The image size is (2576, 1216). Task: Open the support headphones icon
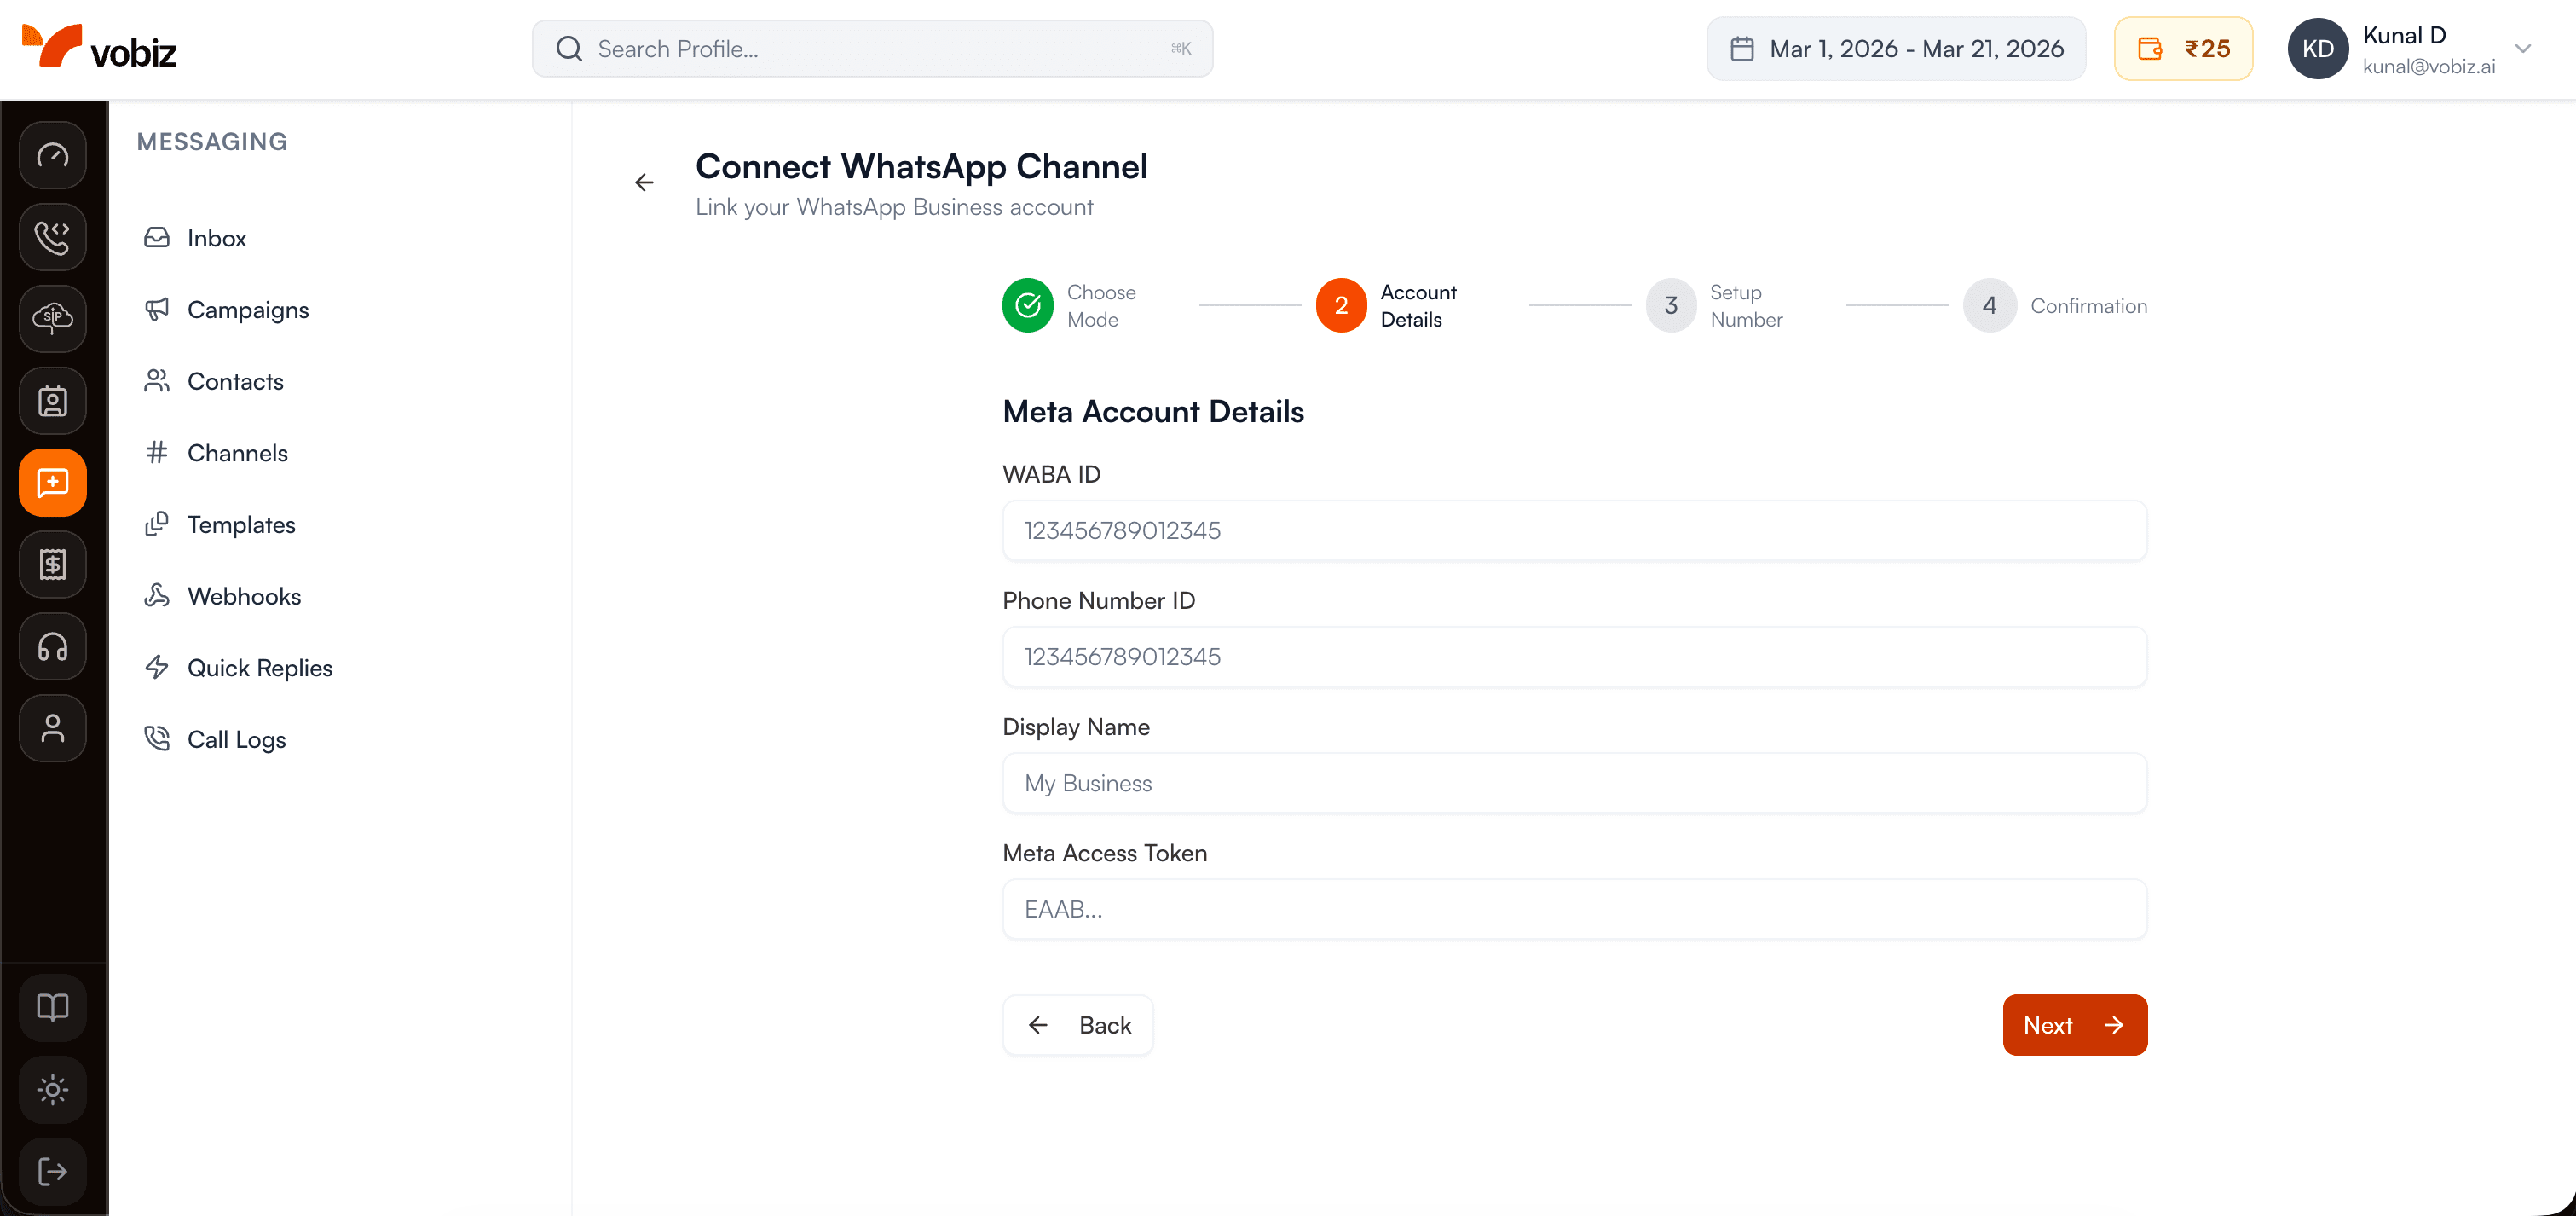[x=52, y=646]
